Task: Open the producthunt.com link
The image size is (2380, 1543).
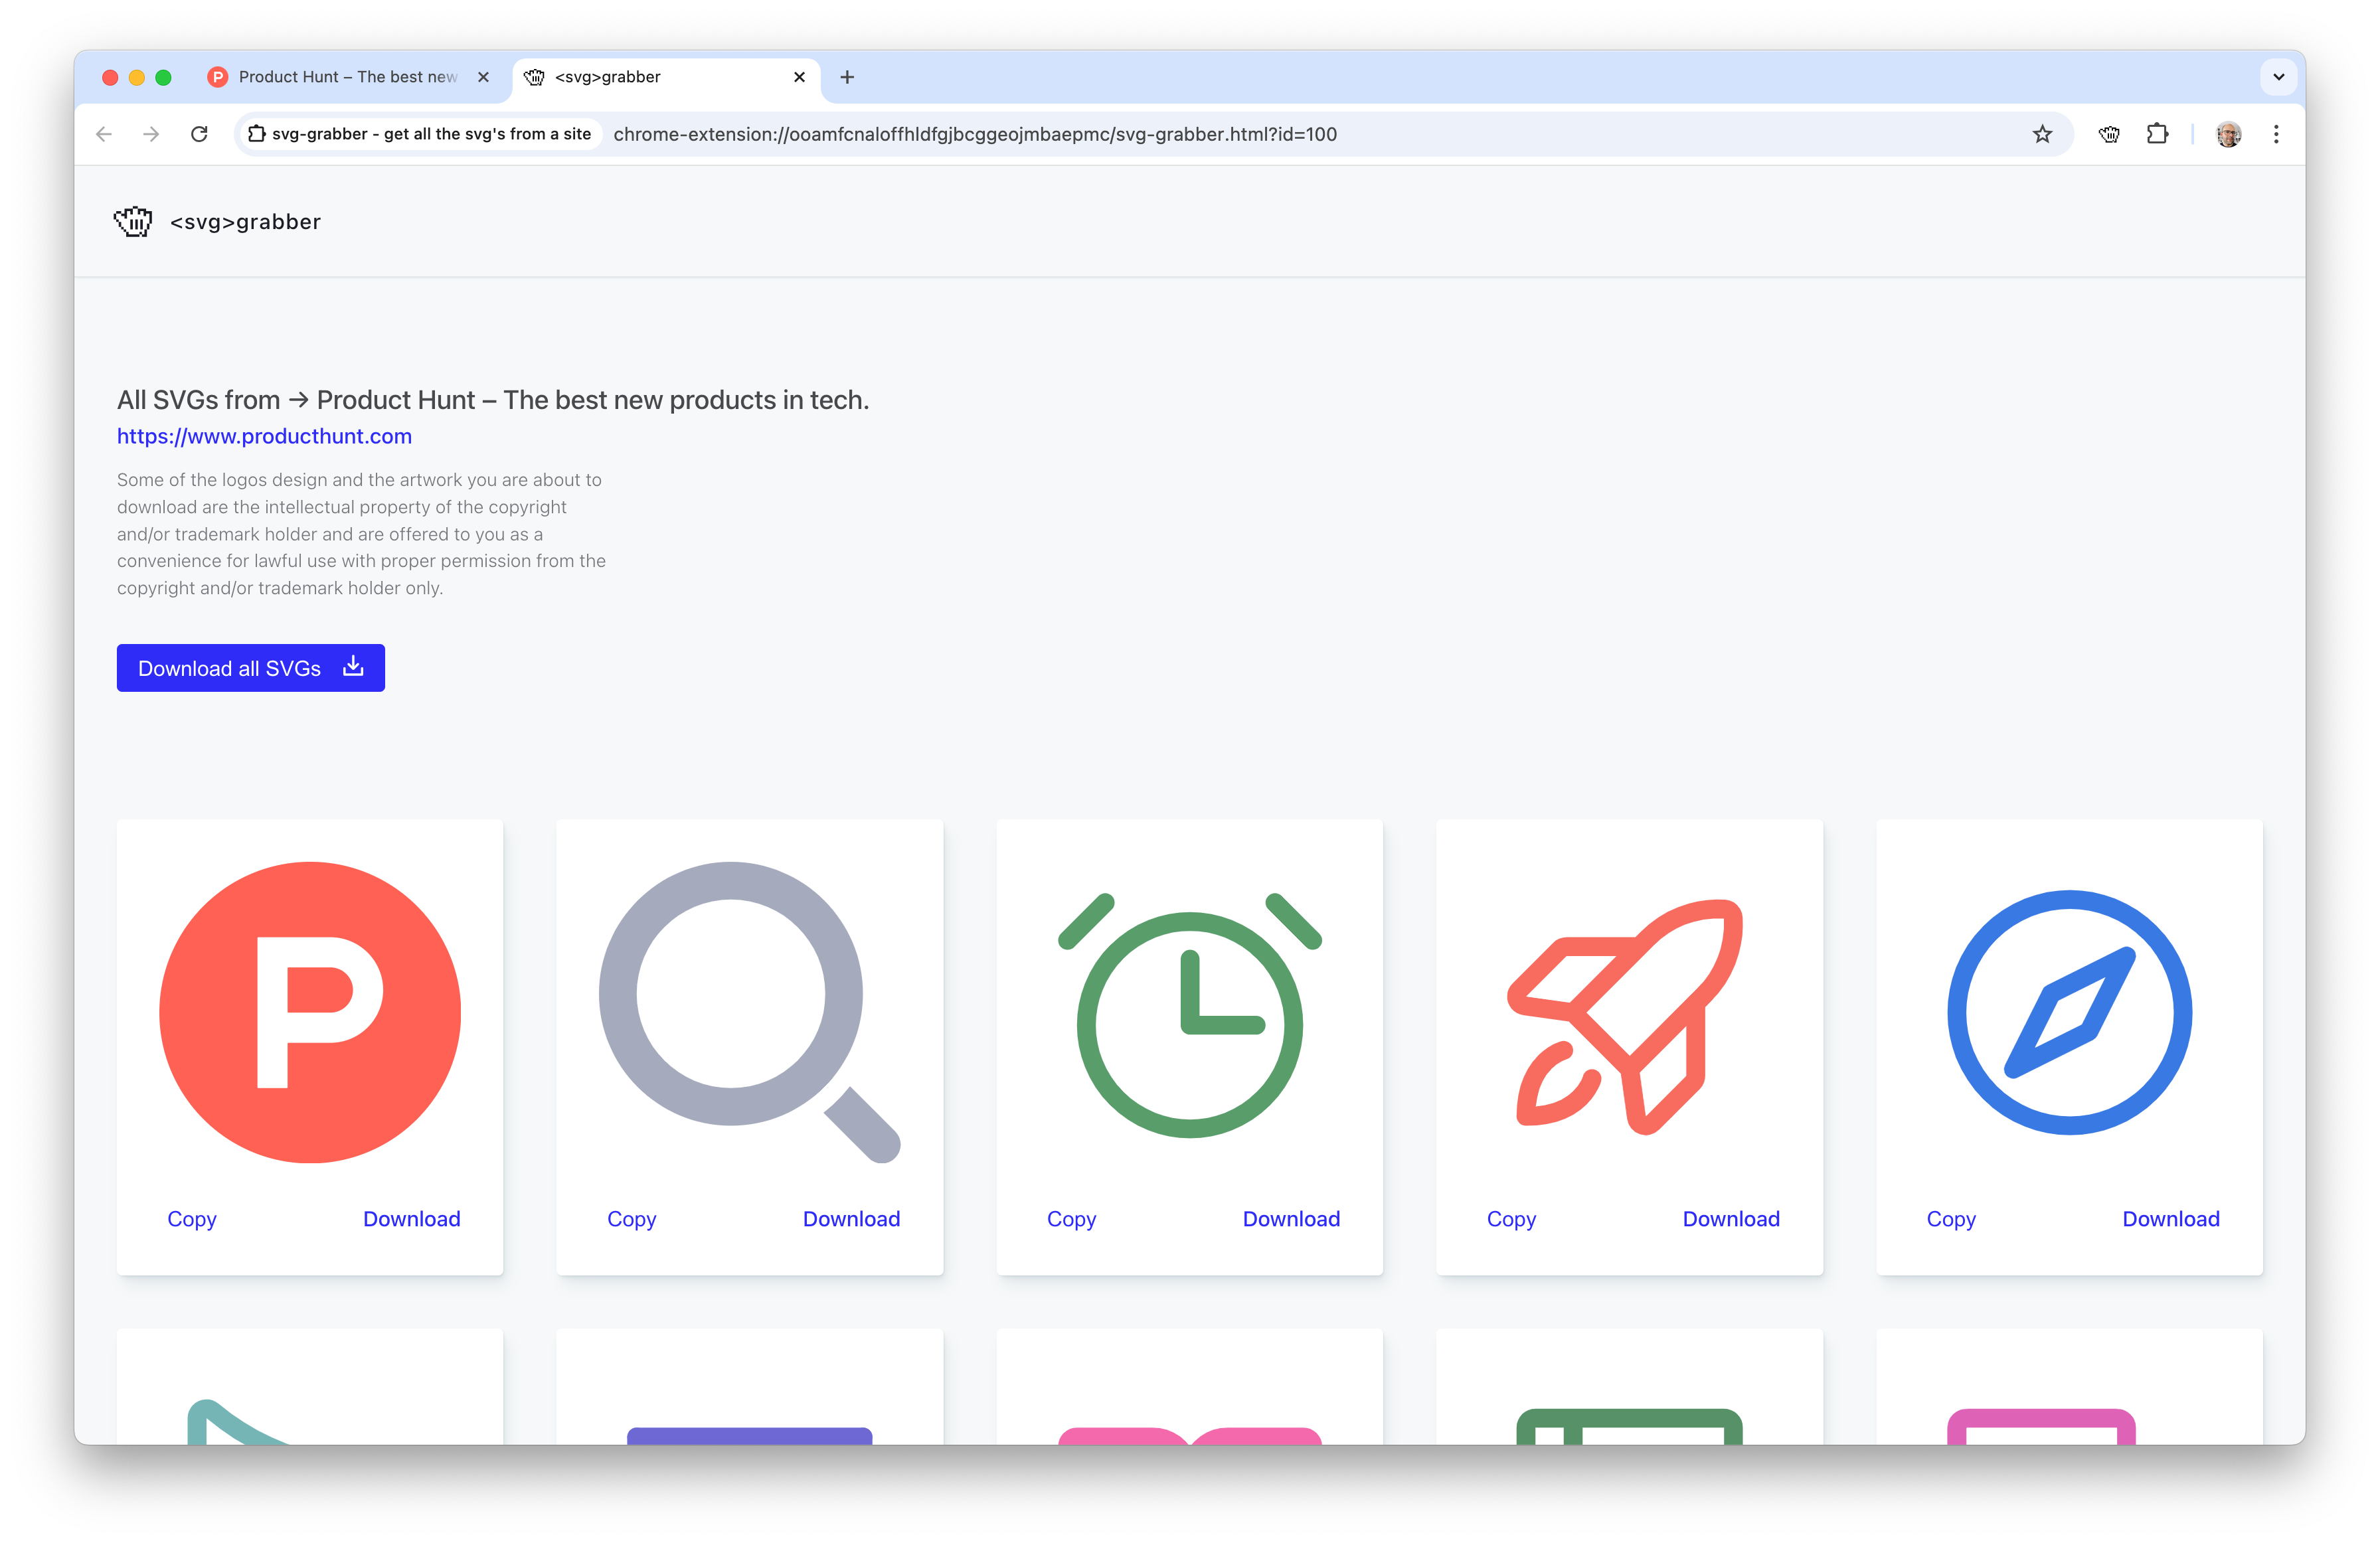Action: [x=264, y=436]
